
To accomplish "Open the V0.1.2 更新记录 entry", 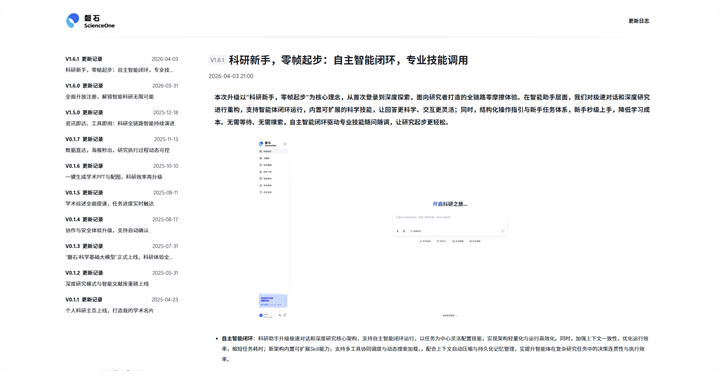I will coord(122,278).
